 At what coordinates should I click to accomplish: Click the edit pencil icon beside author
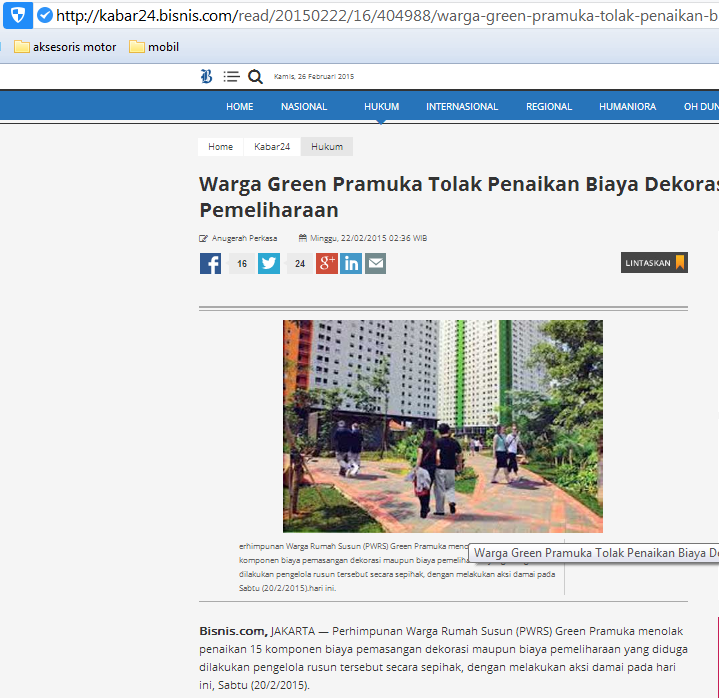(203, 238)
